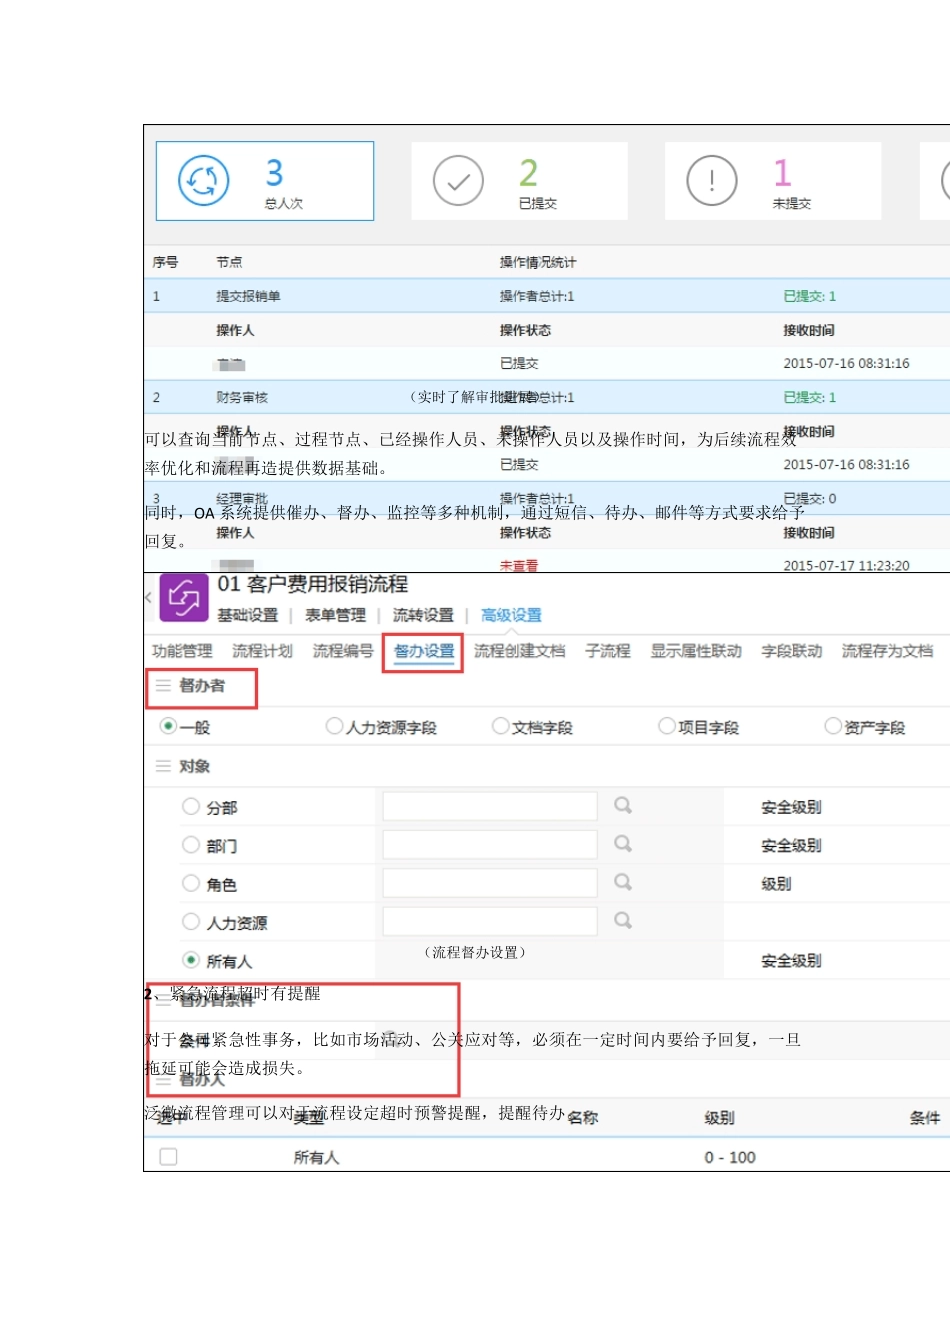Click the 总人次 refresh circle icon
950x1344 pixels.
203,181
